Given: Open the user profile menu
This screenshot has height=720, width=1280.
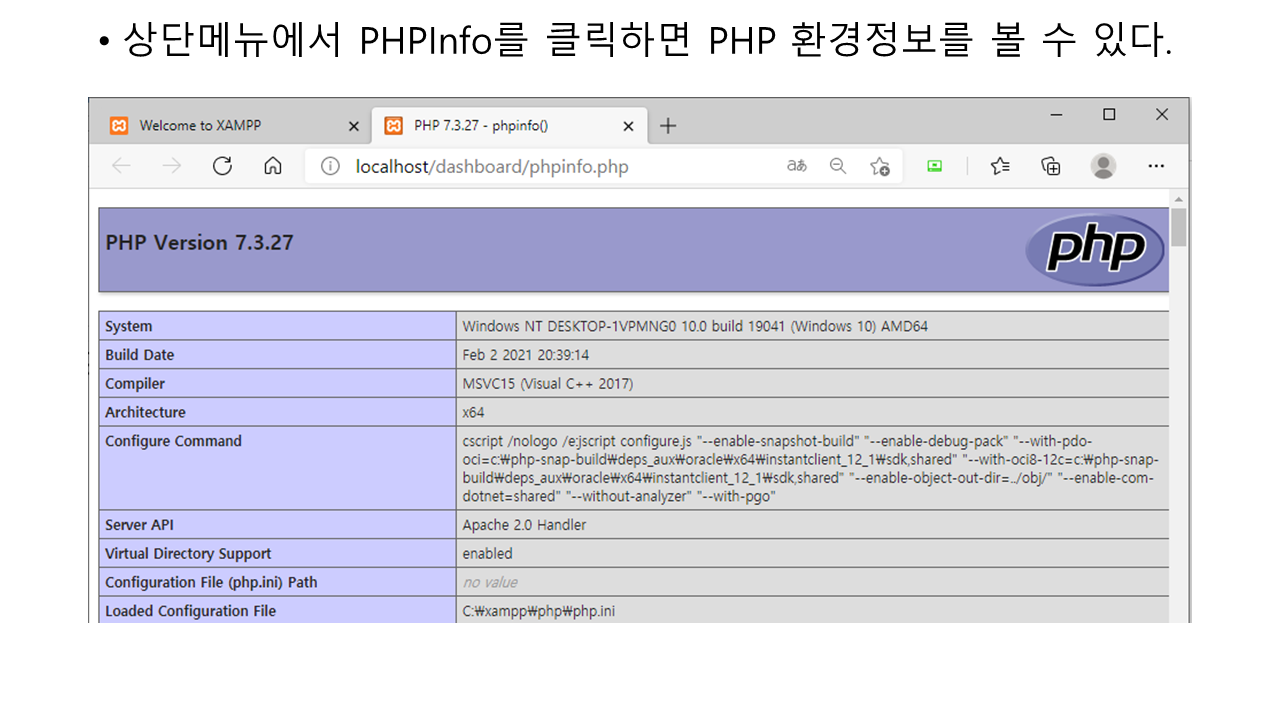Looking at the screenshot, I should (1103, 167).
